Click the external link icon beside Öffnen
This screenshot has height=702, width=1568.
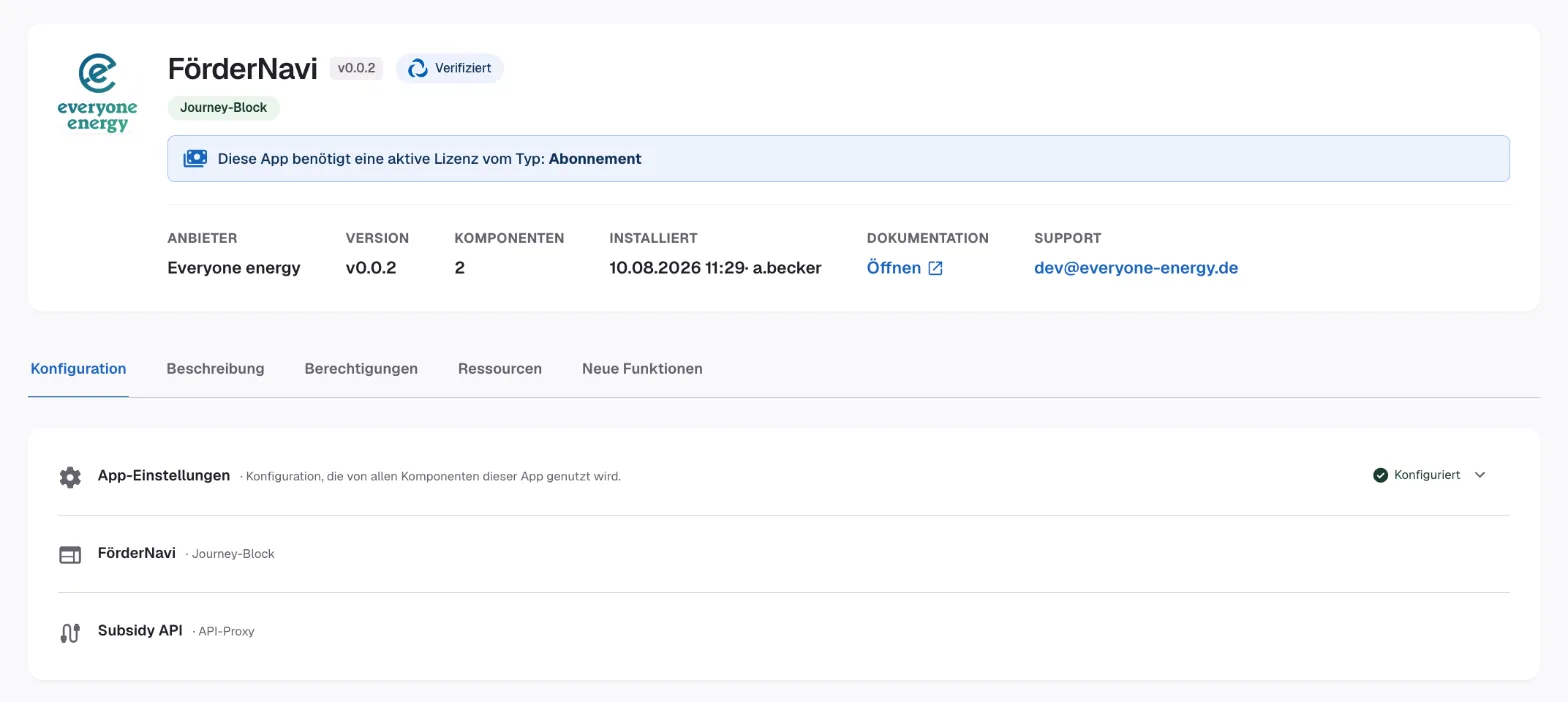tap(935, 268)
